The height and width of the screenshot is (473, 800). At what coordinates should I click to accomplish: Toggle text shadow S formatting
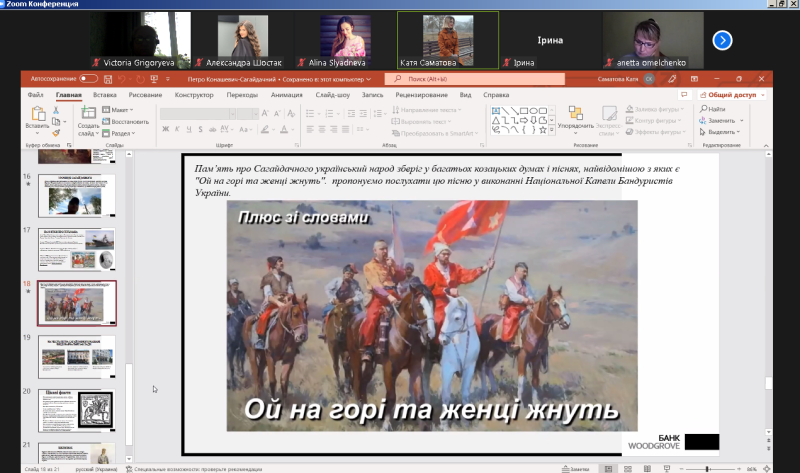(x=201, y=129)
